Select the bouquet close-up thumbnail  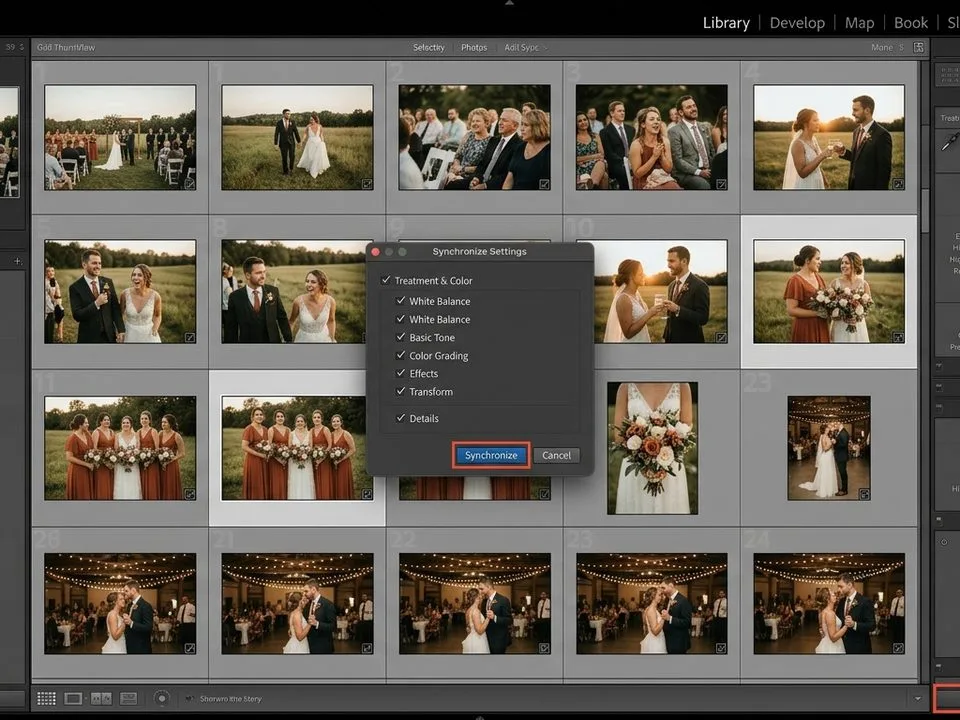pos(652,448)
